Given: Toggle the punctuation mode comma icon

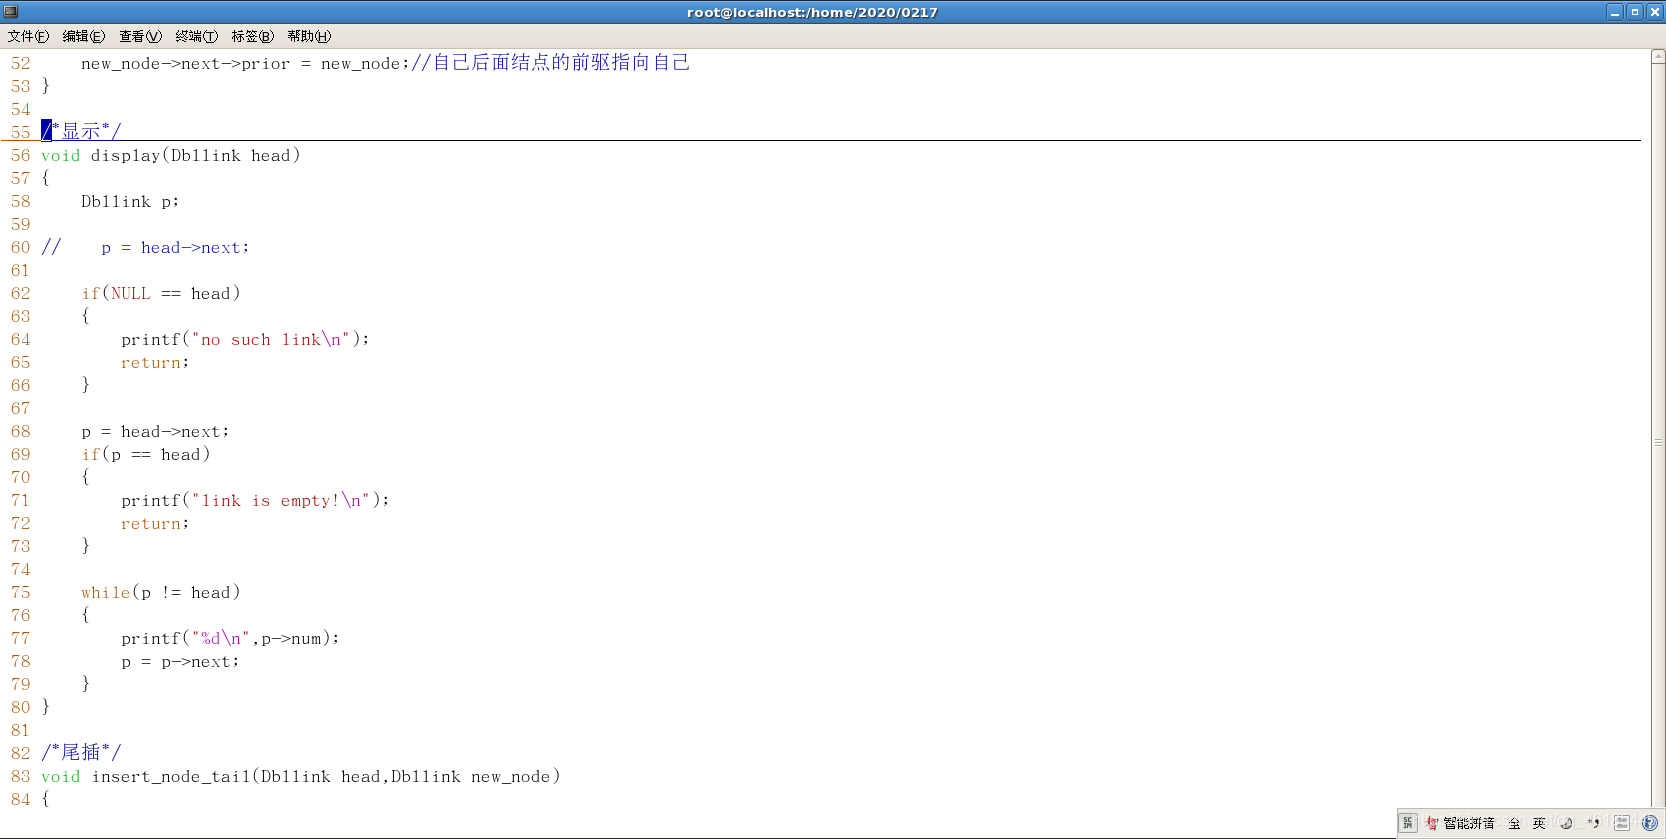Looking at the screenshot, I should [x=1593, y=823].
